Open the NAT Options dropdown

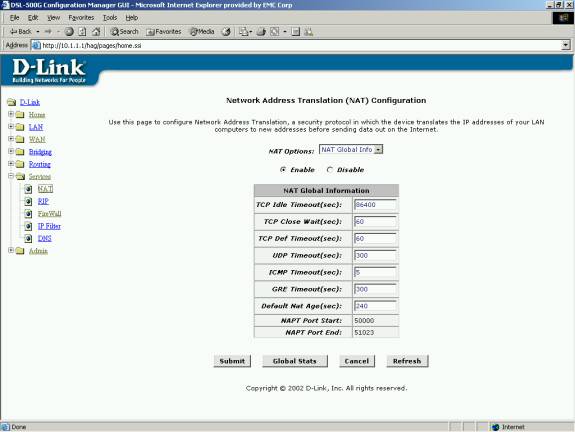click(351, 150)
